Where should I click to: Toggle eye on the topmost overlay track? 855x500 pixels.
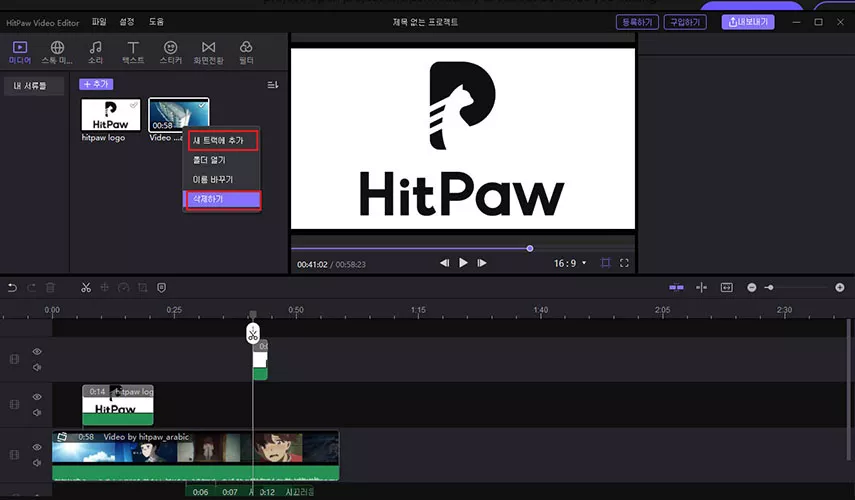click(x=37, y=352)
